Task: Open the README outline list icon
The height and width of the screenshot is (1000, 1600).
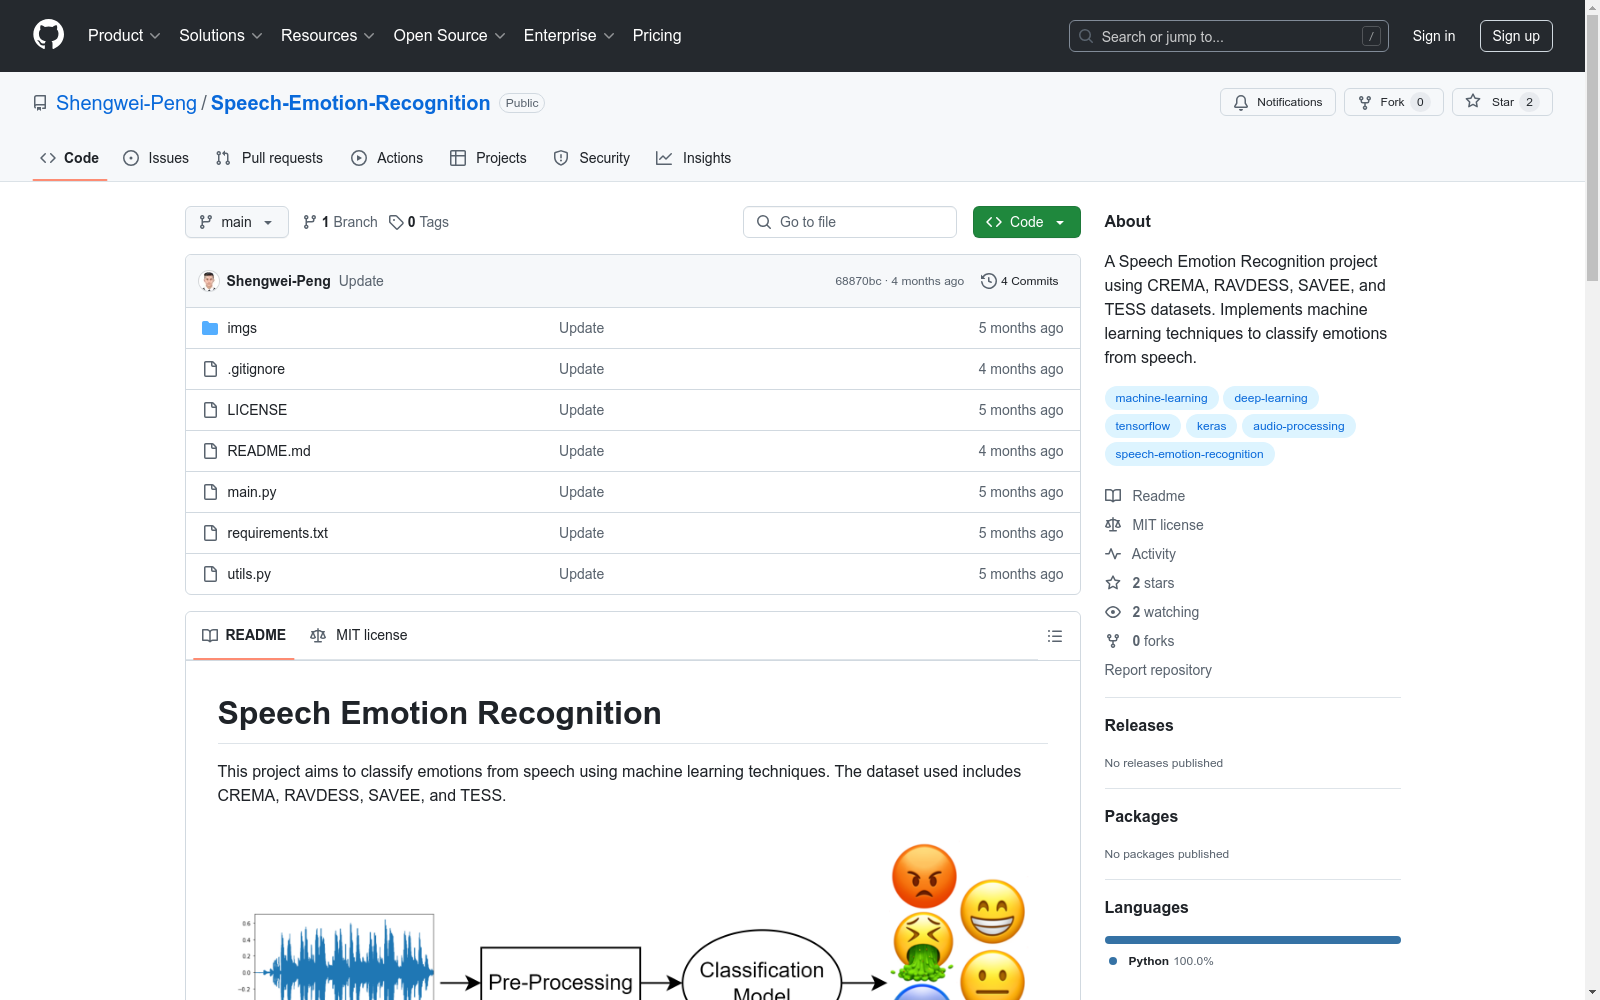Action: (x=1054, y=636)
